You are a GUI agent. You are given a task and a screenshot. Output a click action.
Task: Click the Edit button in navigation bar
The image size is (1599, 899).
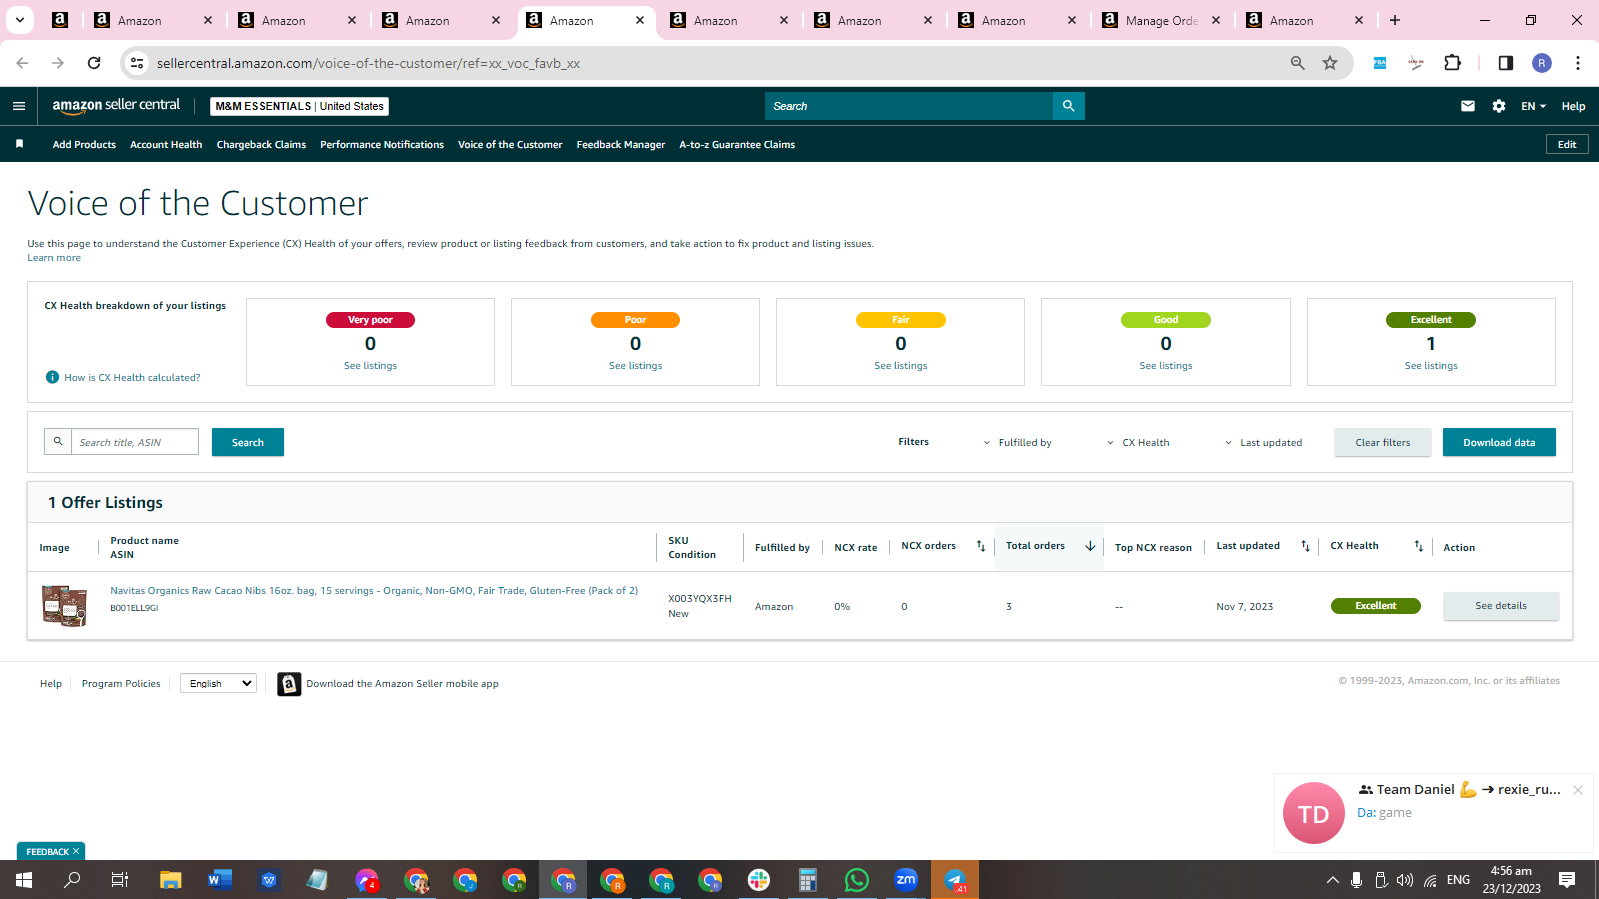[1567, 144]
